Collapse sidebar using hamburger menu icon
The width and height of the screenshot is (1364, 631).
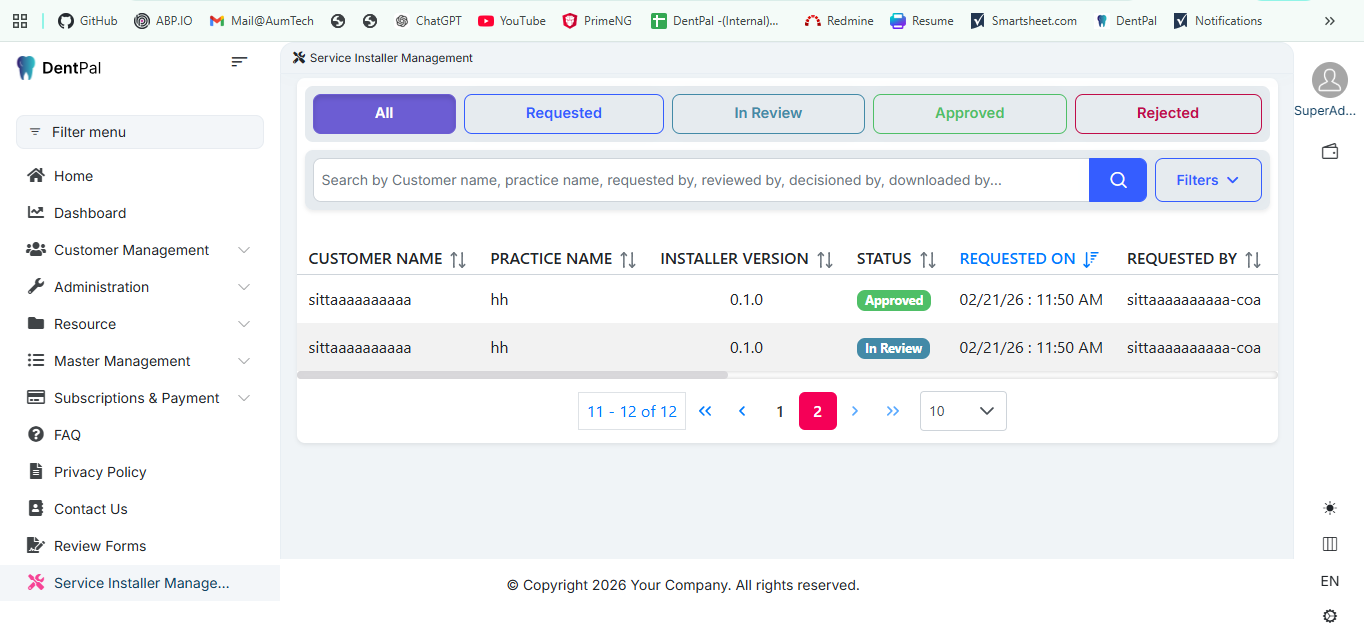[x=239, y=62]
